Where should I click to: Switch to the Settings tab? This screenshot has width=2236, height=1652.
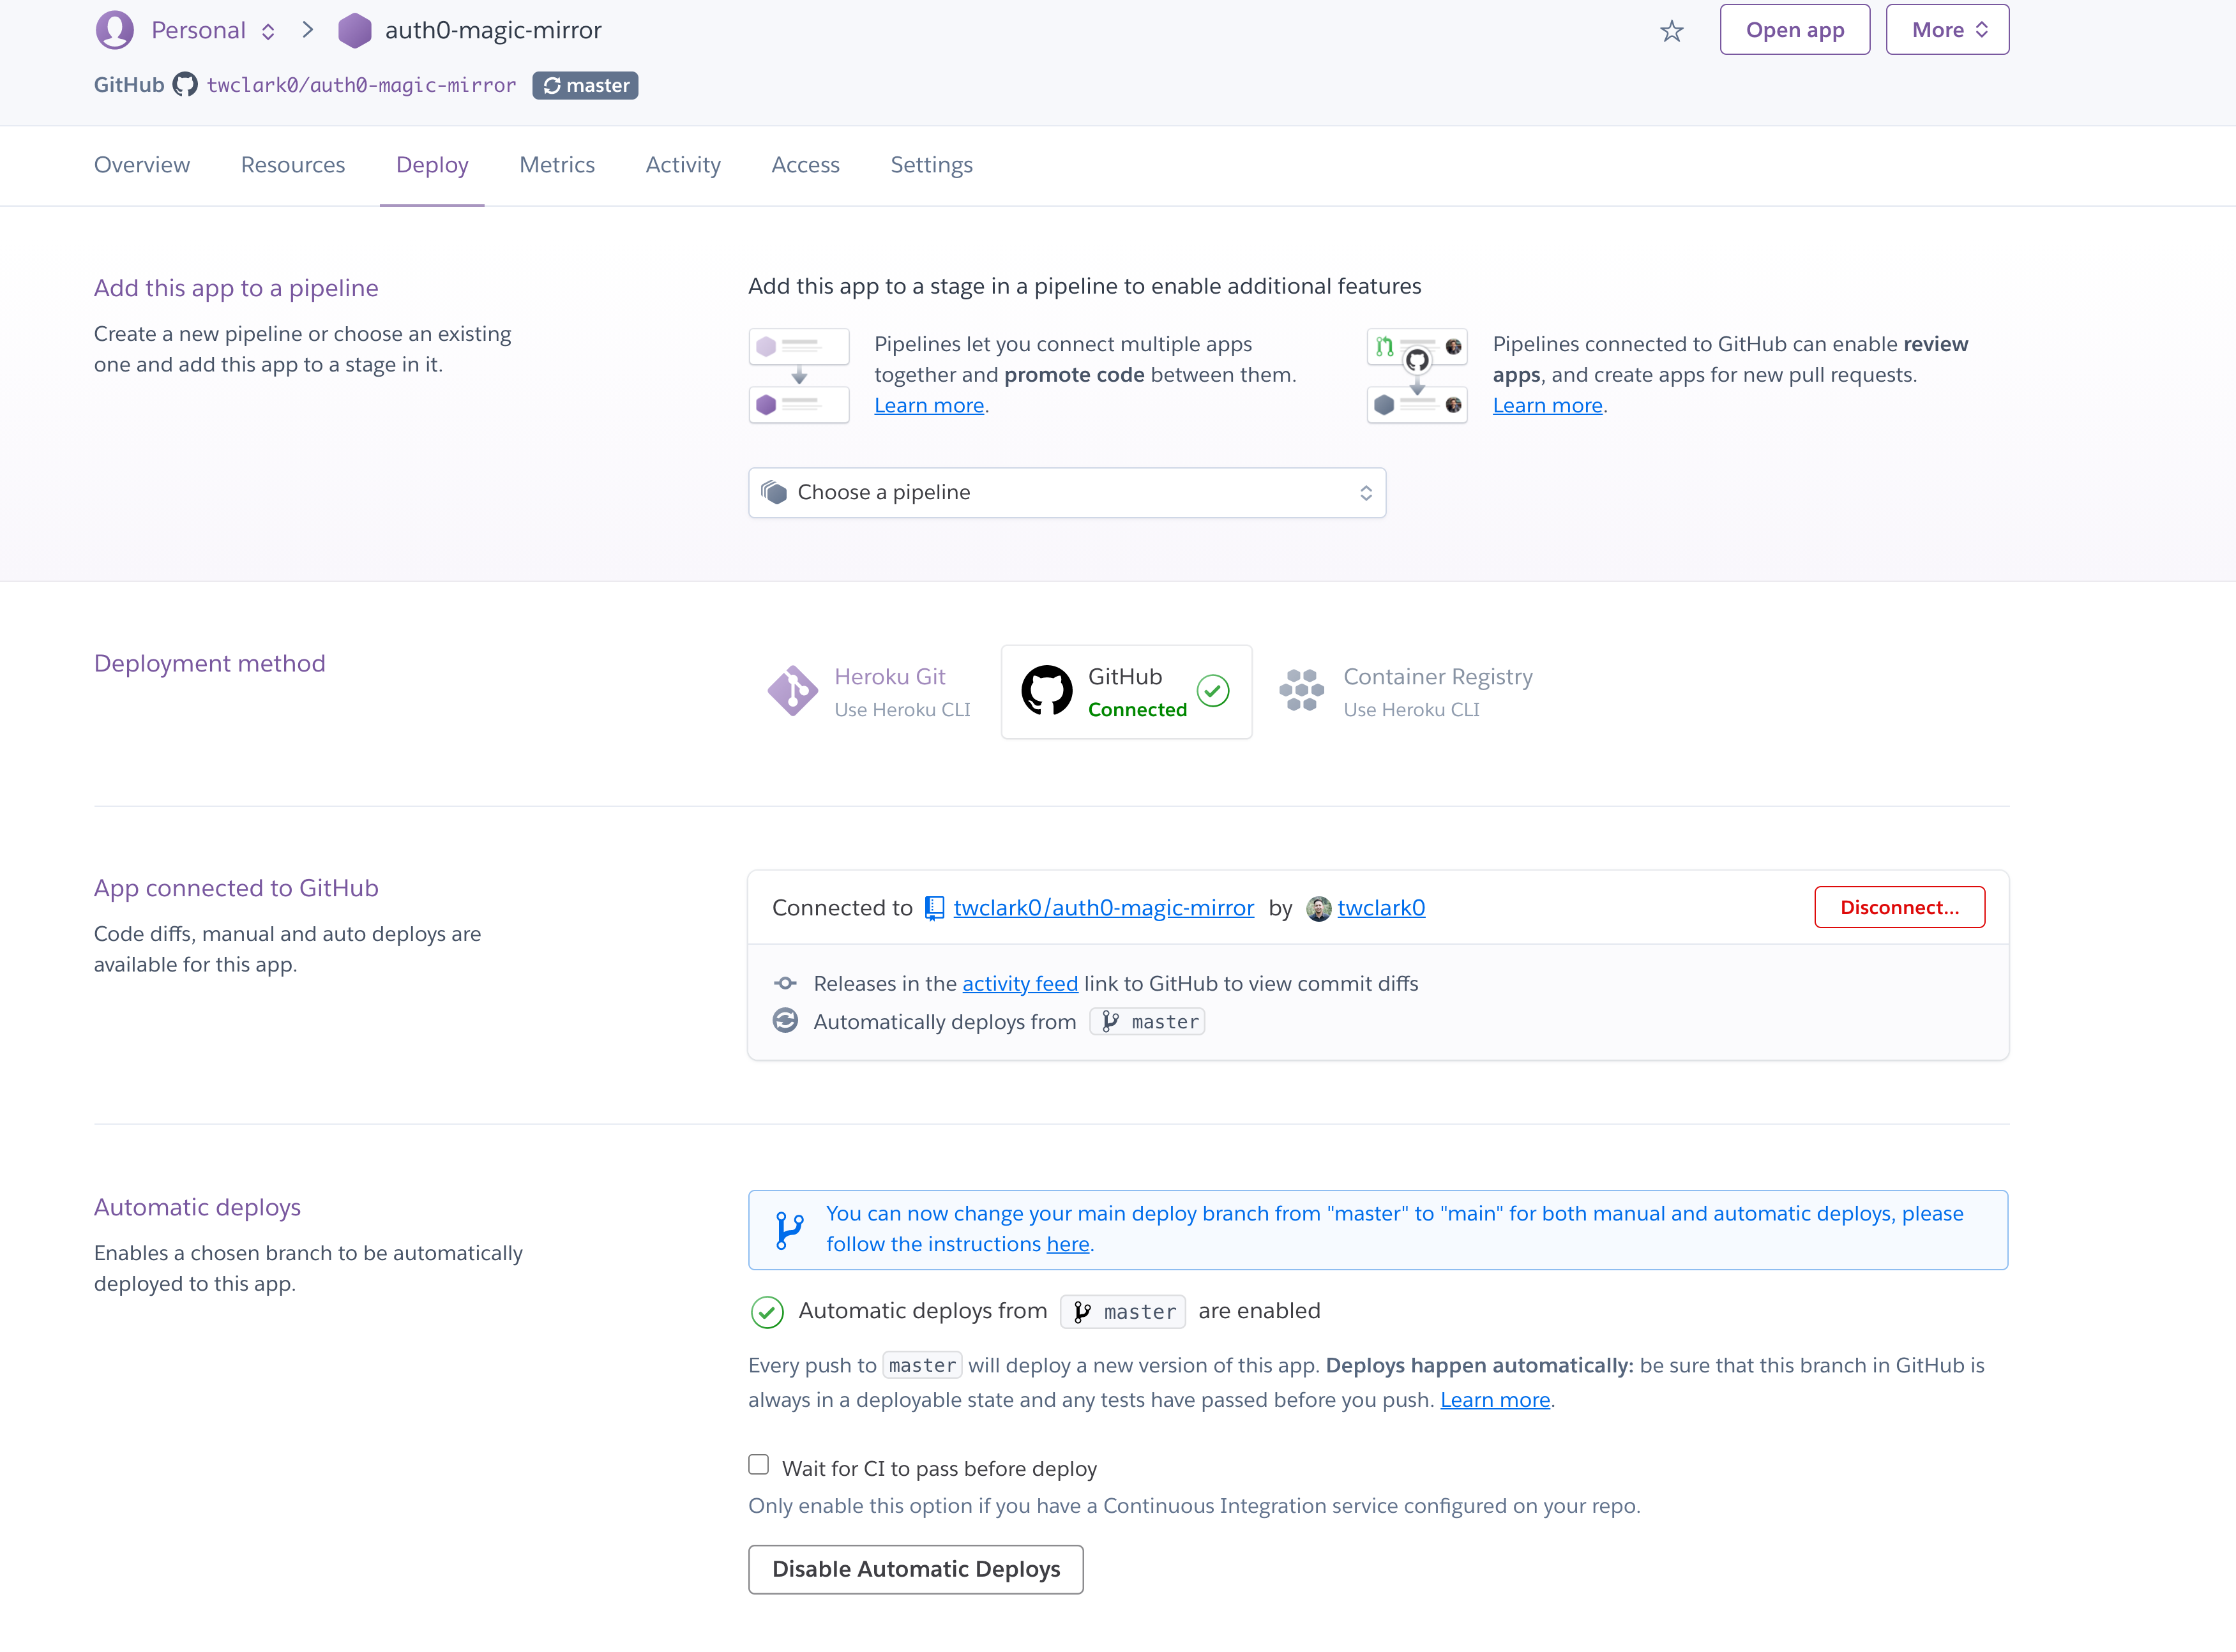pyautogui.click(x=931, y=165)
